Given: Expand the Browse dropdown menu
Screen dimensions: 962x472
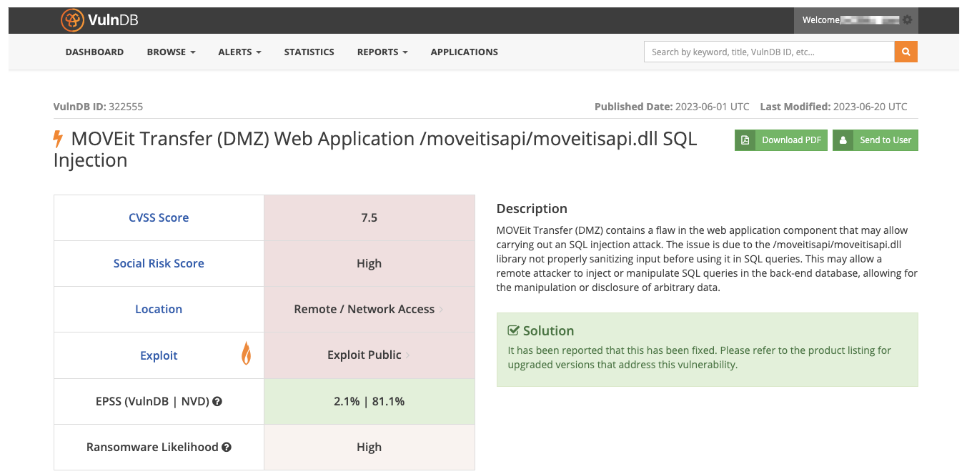Looking at the screenshot, I should pos(171,52).
